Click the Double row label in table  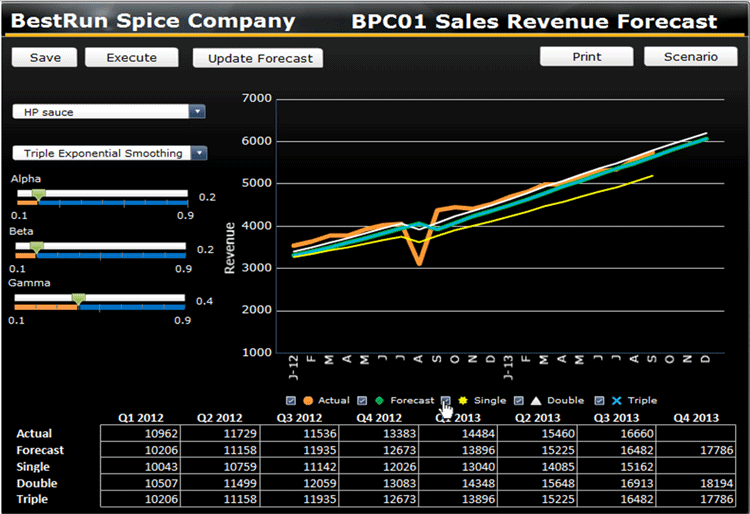(37, 483)
